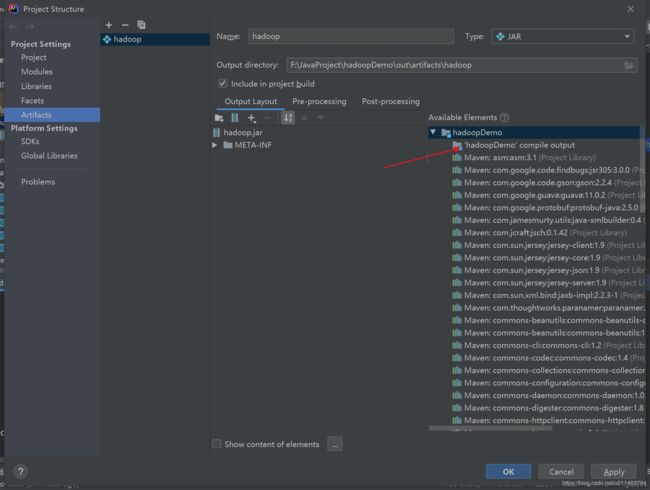
Task: Open Global Libraries section
Action: tap(49, 156)
